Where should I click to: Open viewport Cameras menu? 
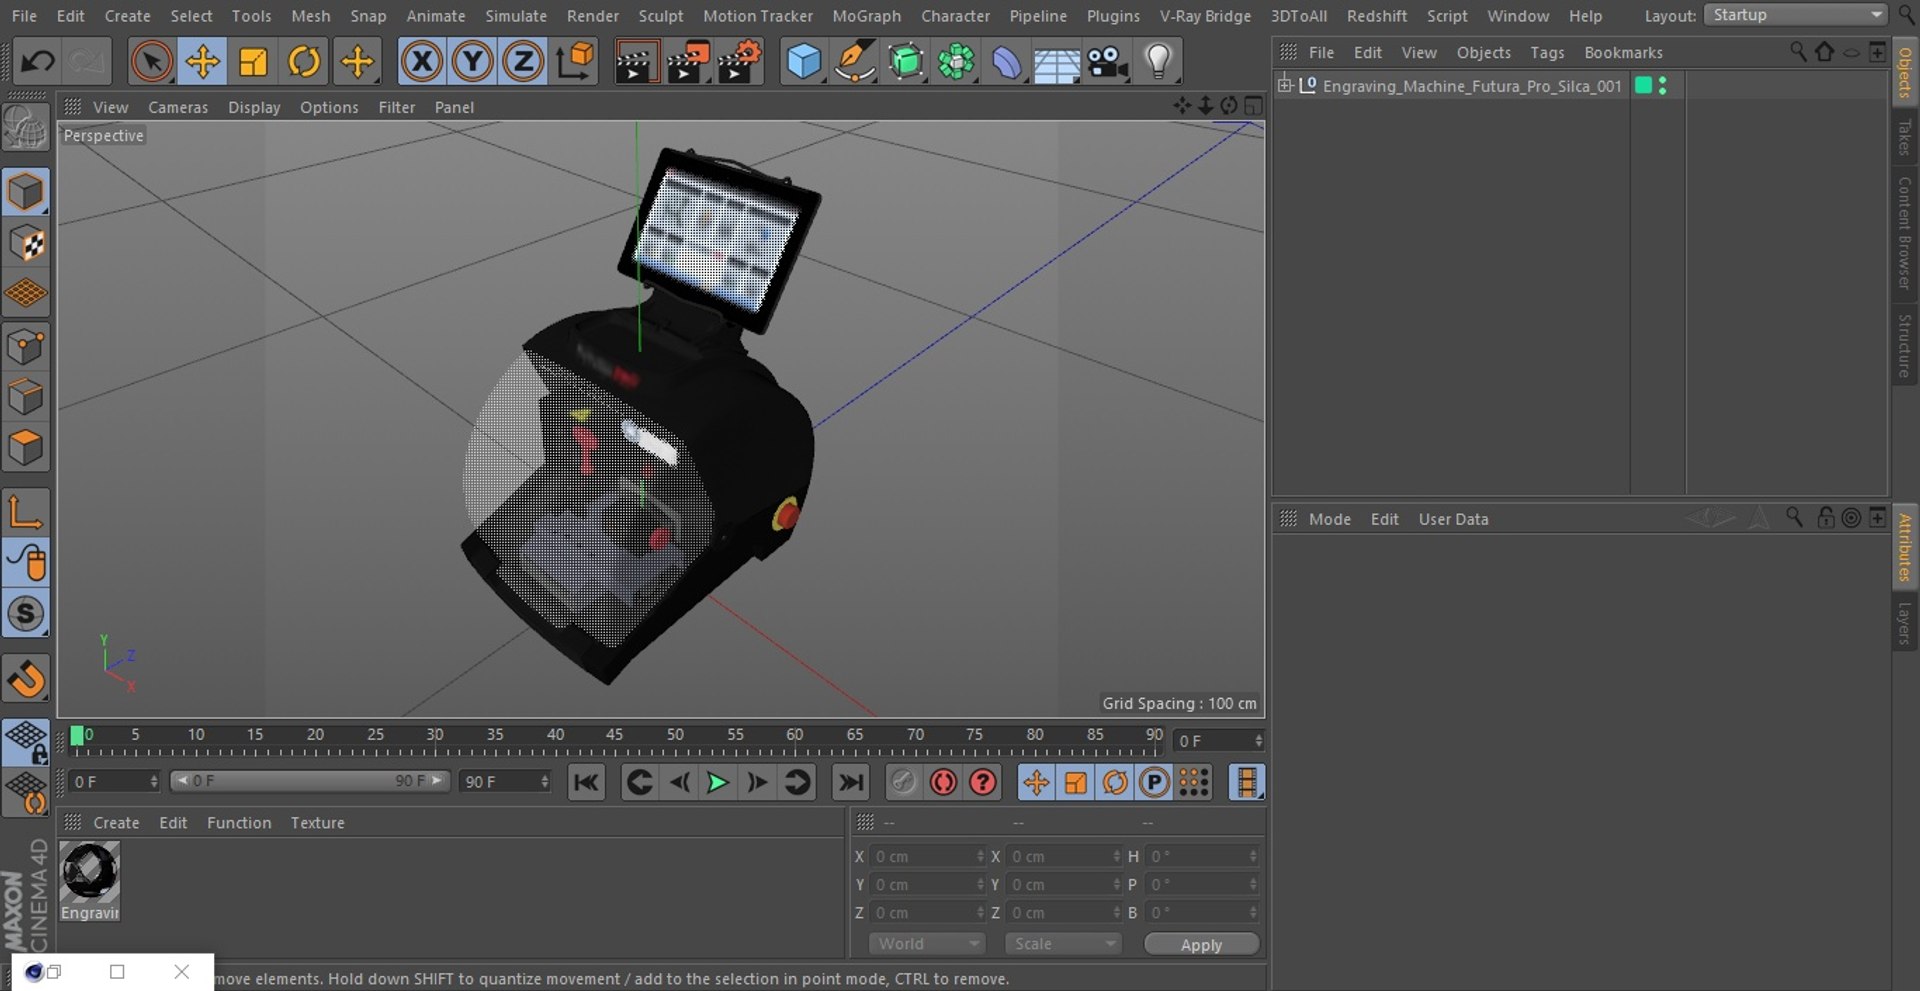[x=178, y=107]
